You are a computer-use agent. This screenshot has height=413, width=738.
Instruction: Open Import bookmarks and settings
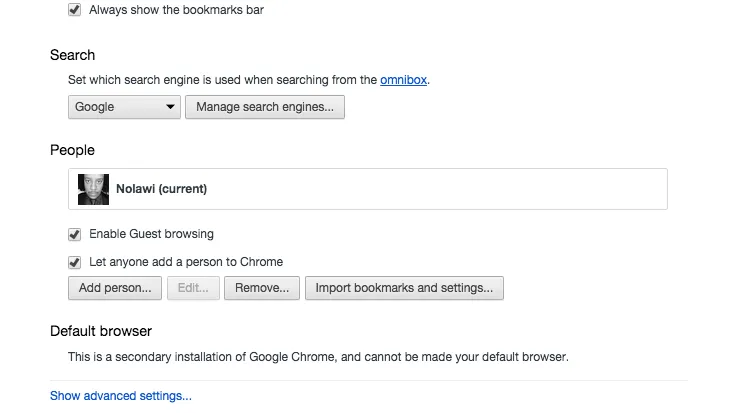pos(404,288)
